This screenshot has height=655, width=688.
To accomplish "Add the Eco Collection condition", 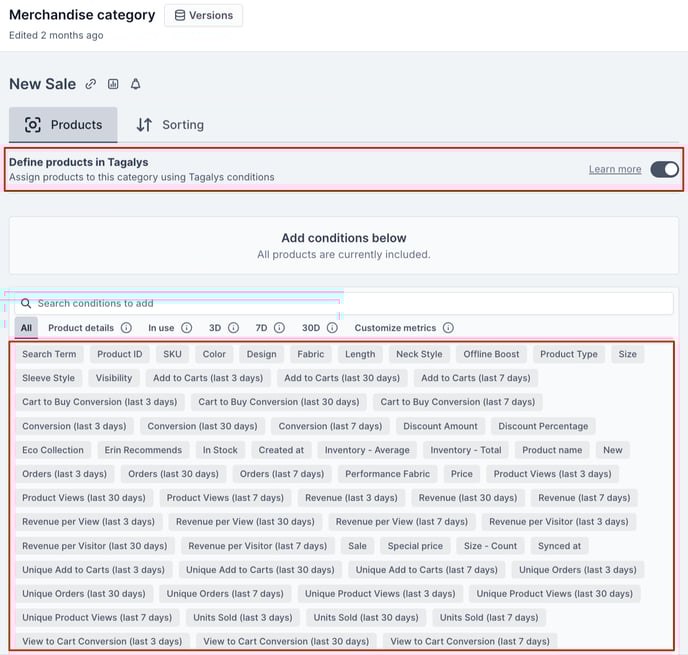I will [x=53, y=450].
